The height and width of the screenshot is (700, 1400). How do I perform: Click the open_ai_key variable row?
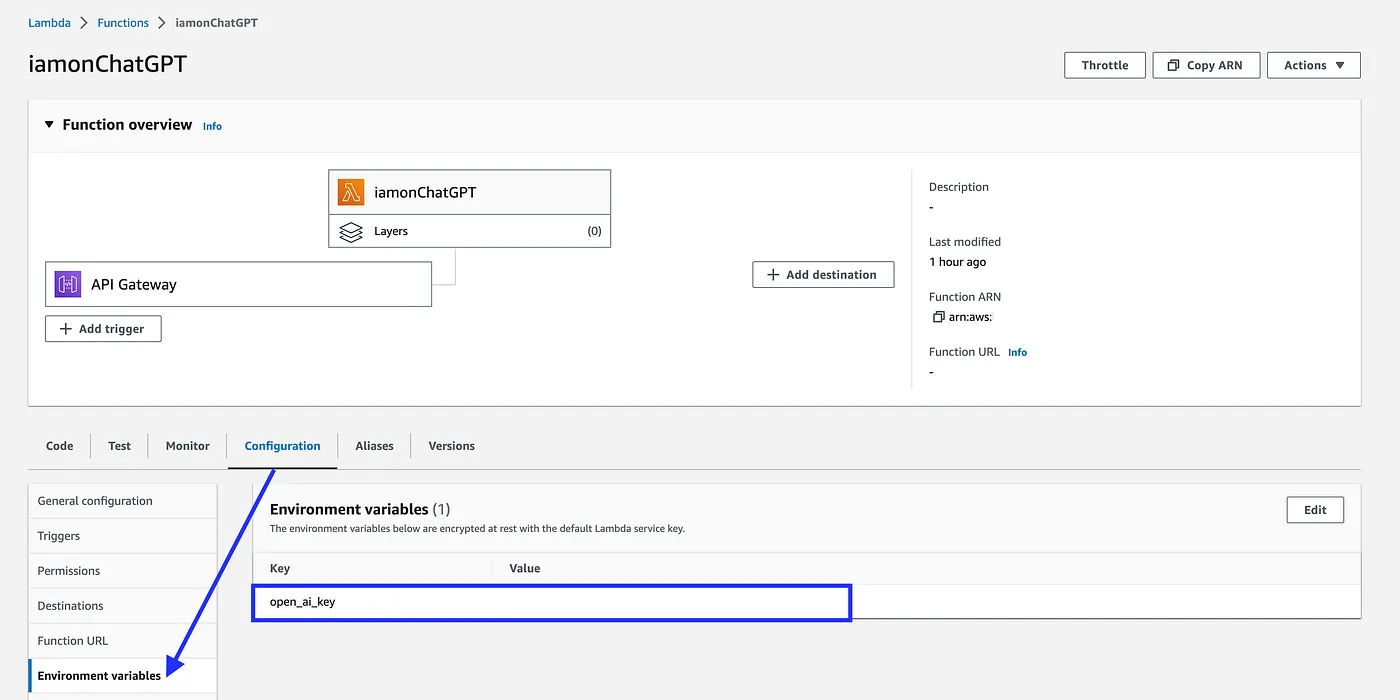806,602
